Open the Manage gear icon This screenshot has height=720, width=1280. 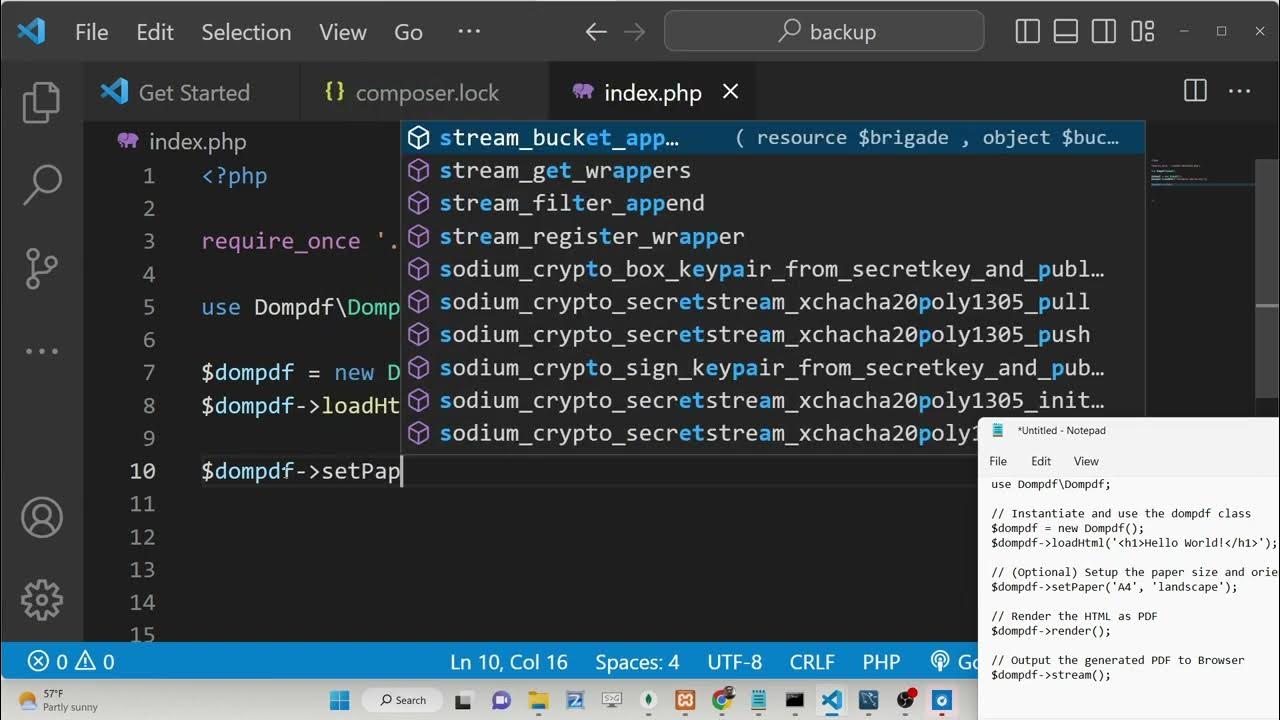pos(42,599)
